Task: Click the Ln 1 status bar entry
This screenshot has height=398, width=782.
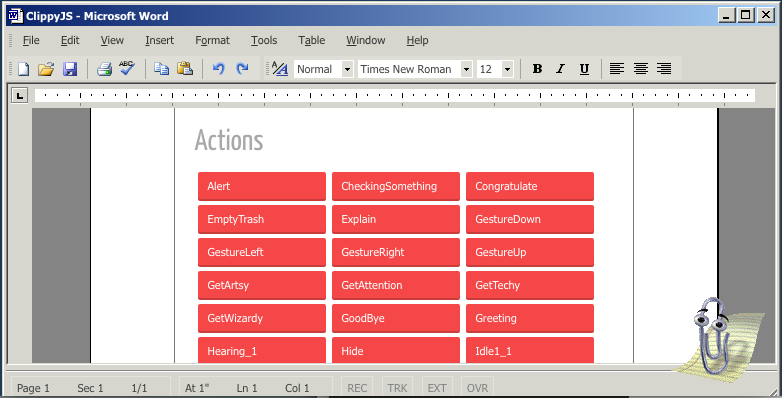Action: [247, 388]
